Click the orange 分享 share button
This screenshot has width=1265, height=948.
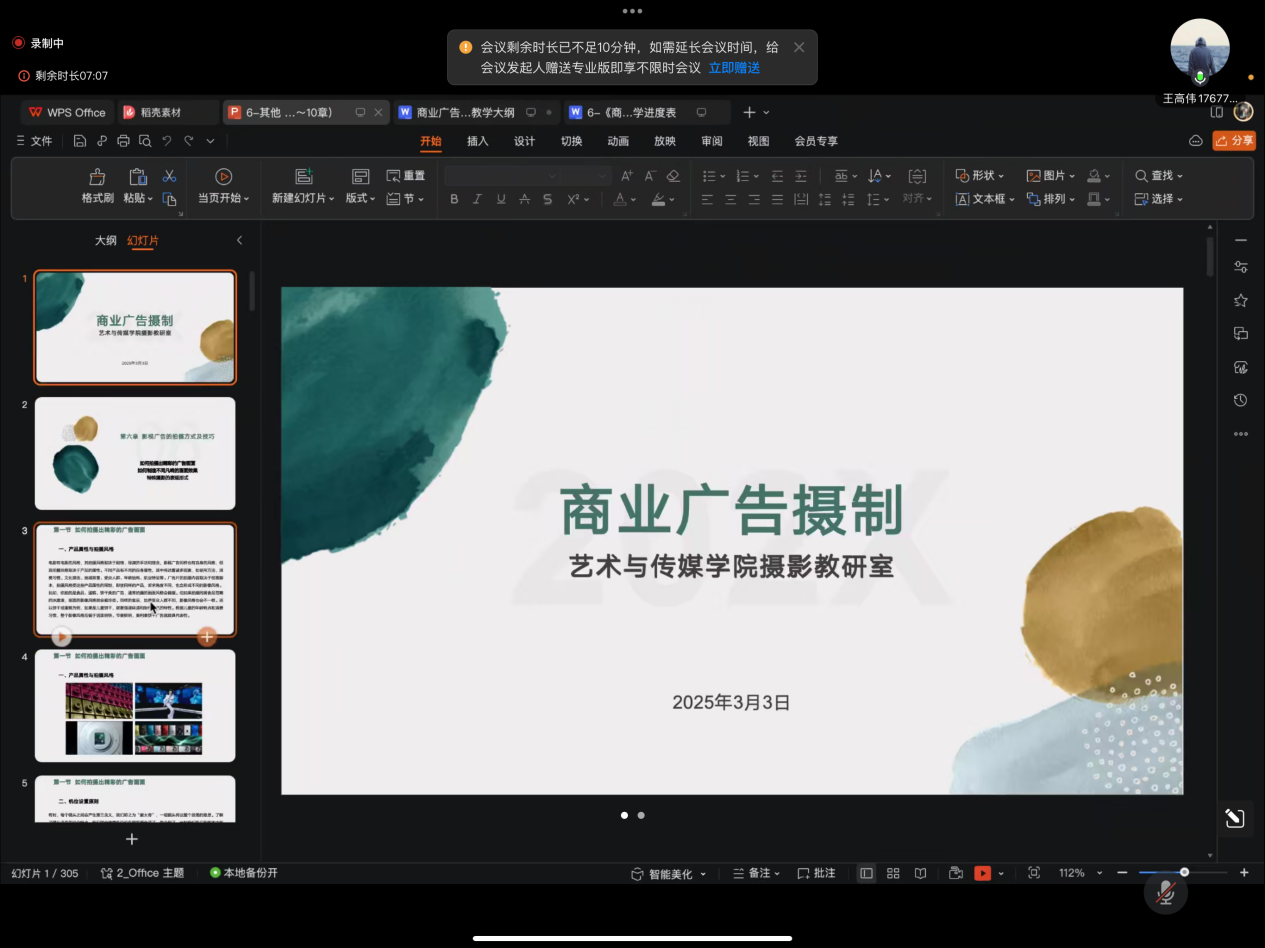[x=1233, y=141]
